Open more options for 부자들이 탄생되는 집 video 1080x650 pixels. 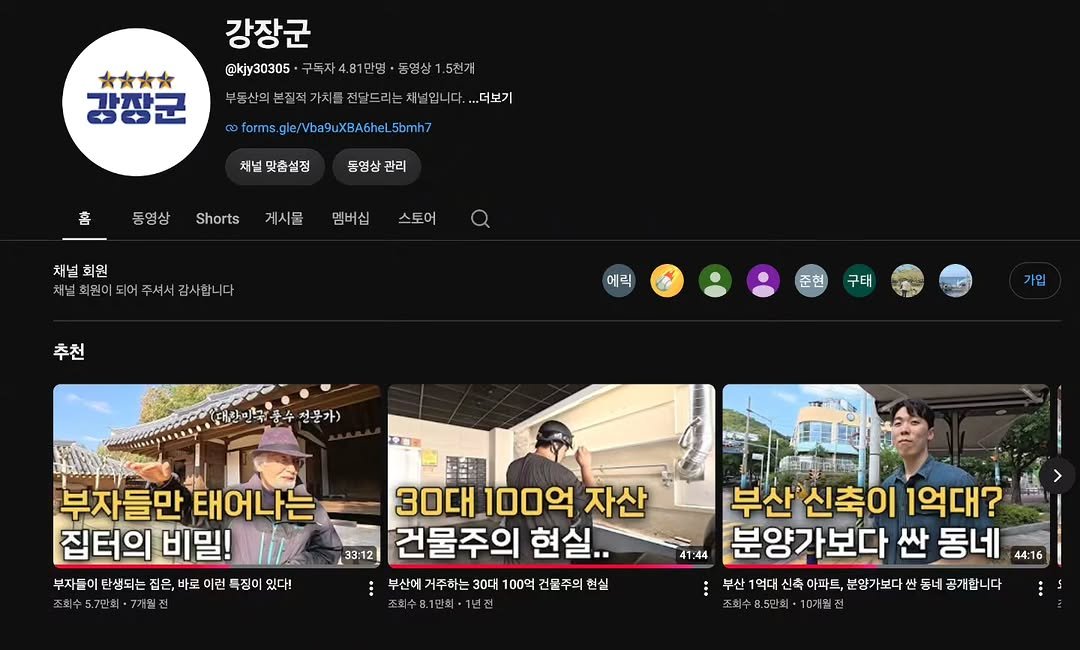pos(371,588)
